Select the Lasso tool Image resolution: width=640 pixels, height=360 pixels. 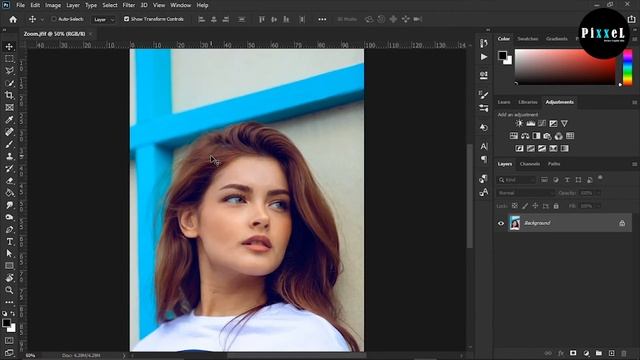(x=9, y=71)
